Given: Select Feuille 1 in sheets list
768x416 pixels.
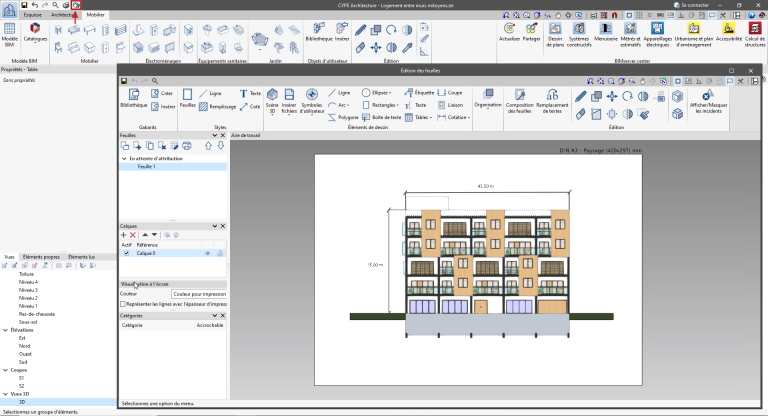Looking at the screenshot, I should click(x=147, y=166).
